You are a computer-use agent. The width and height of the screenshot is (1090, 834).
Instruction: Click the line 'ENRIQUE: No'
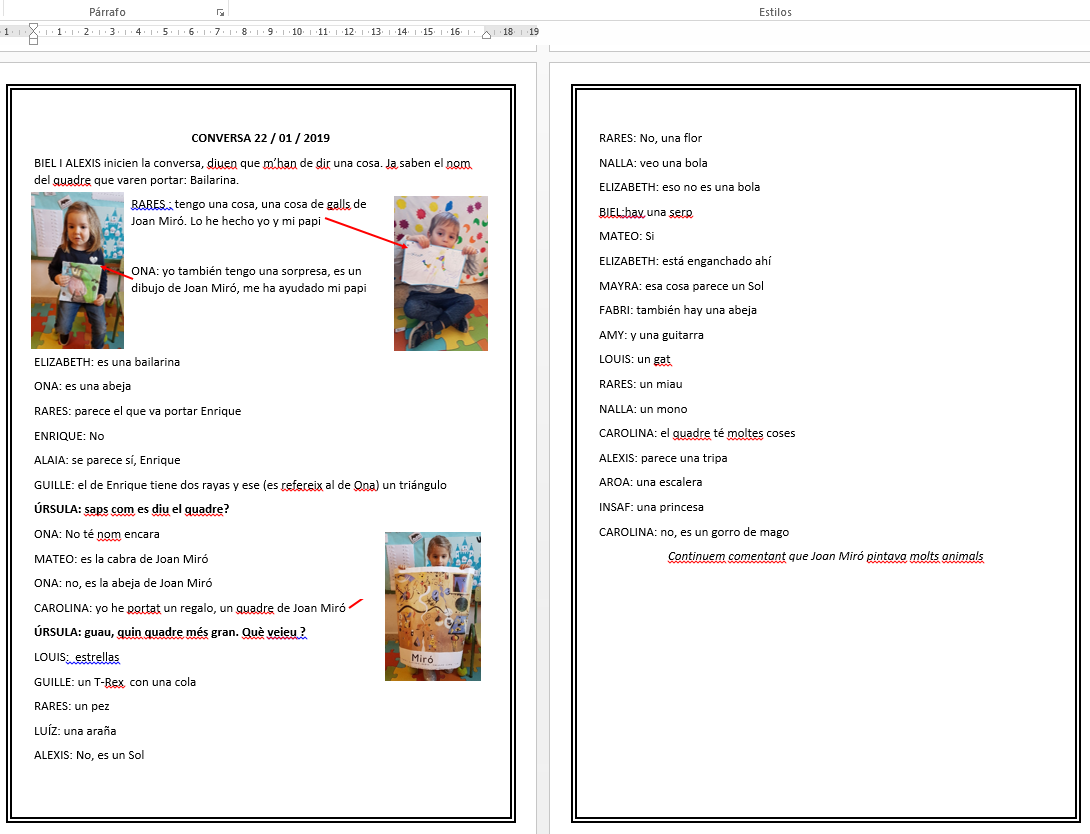(70, 436)
